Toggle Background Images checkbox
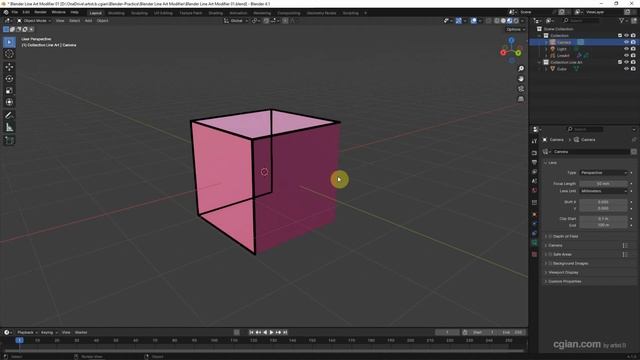 pos(550,263)
